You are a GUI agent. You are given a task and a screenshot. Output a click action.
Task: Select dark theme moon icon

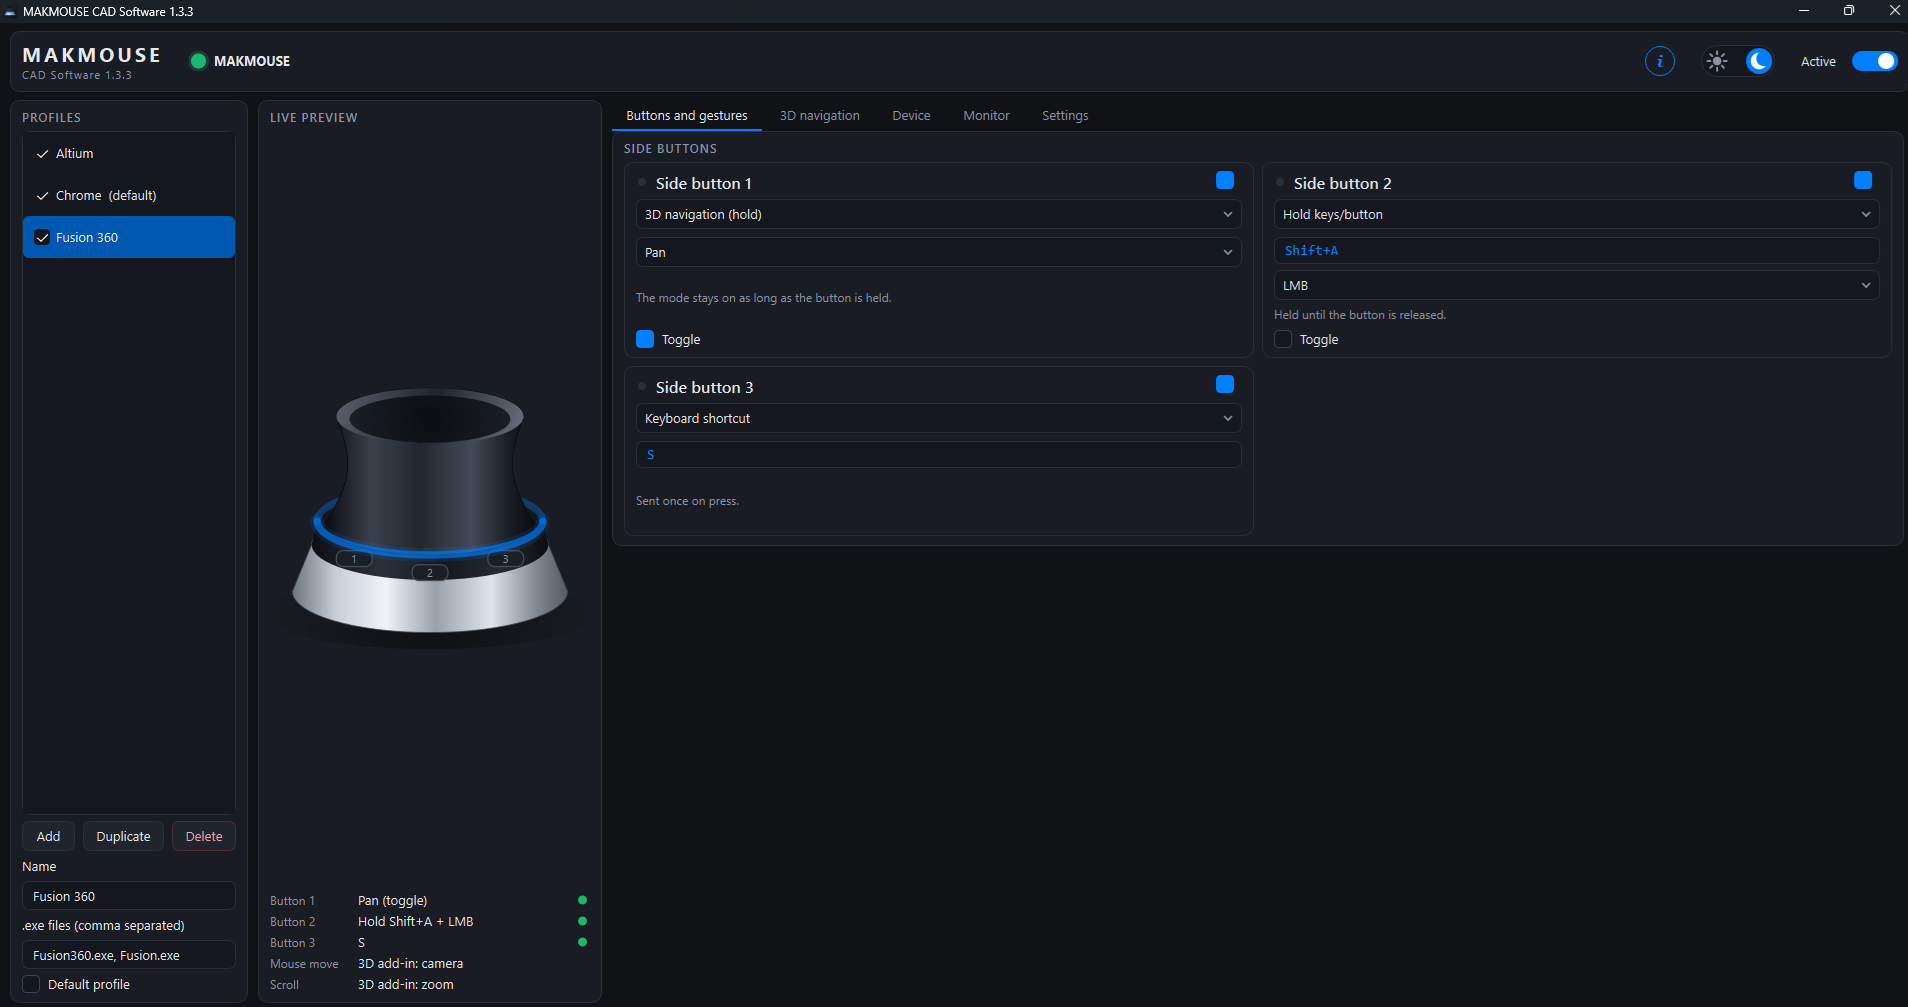[x=1758, y=61]
